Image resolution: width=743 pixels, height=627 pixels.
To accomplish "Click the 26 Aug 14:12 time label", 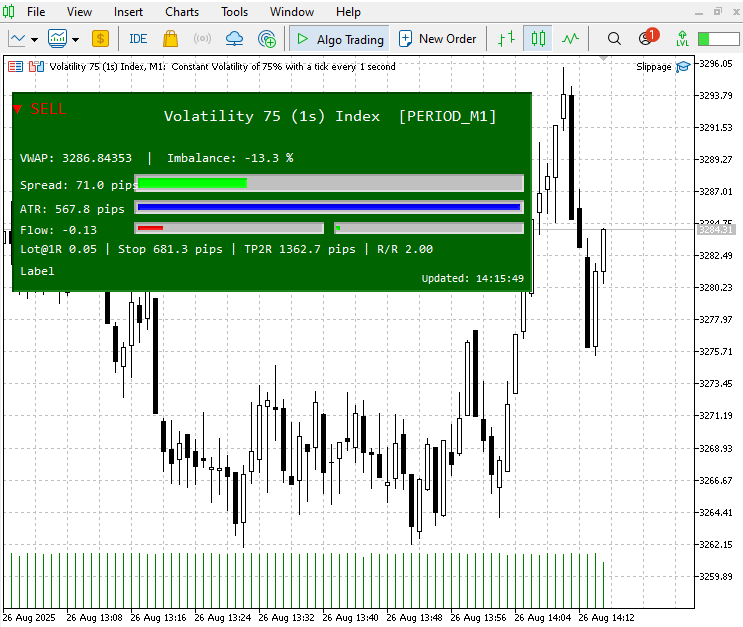I will click(x=606, y=618).
